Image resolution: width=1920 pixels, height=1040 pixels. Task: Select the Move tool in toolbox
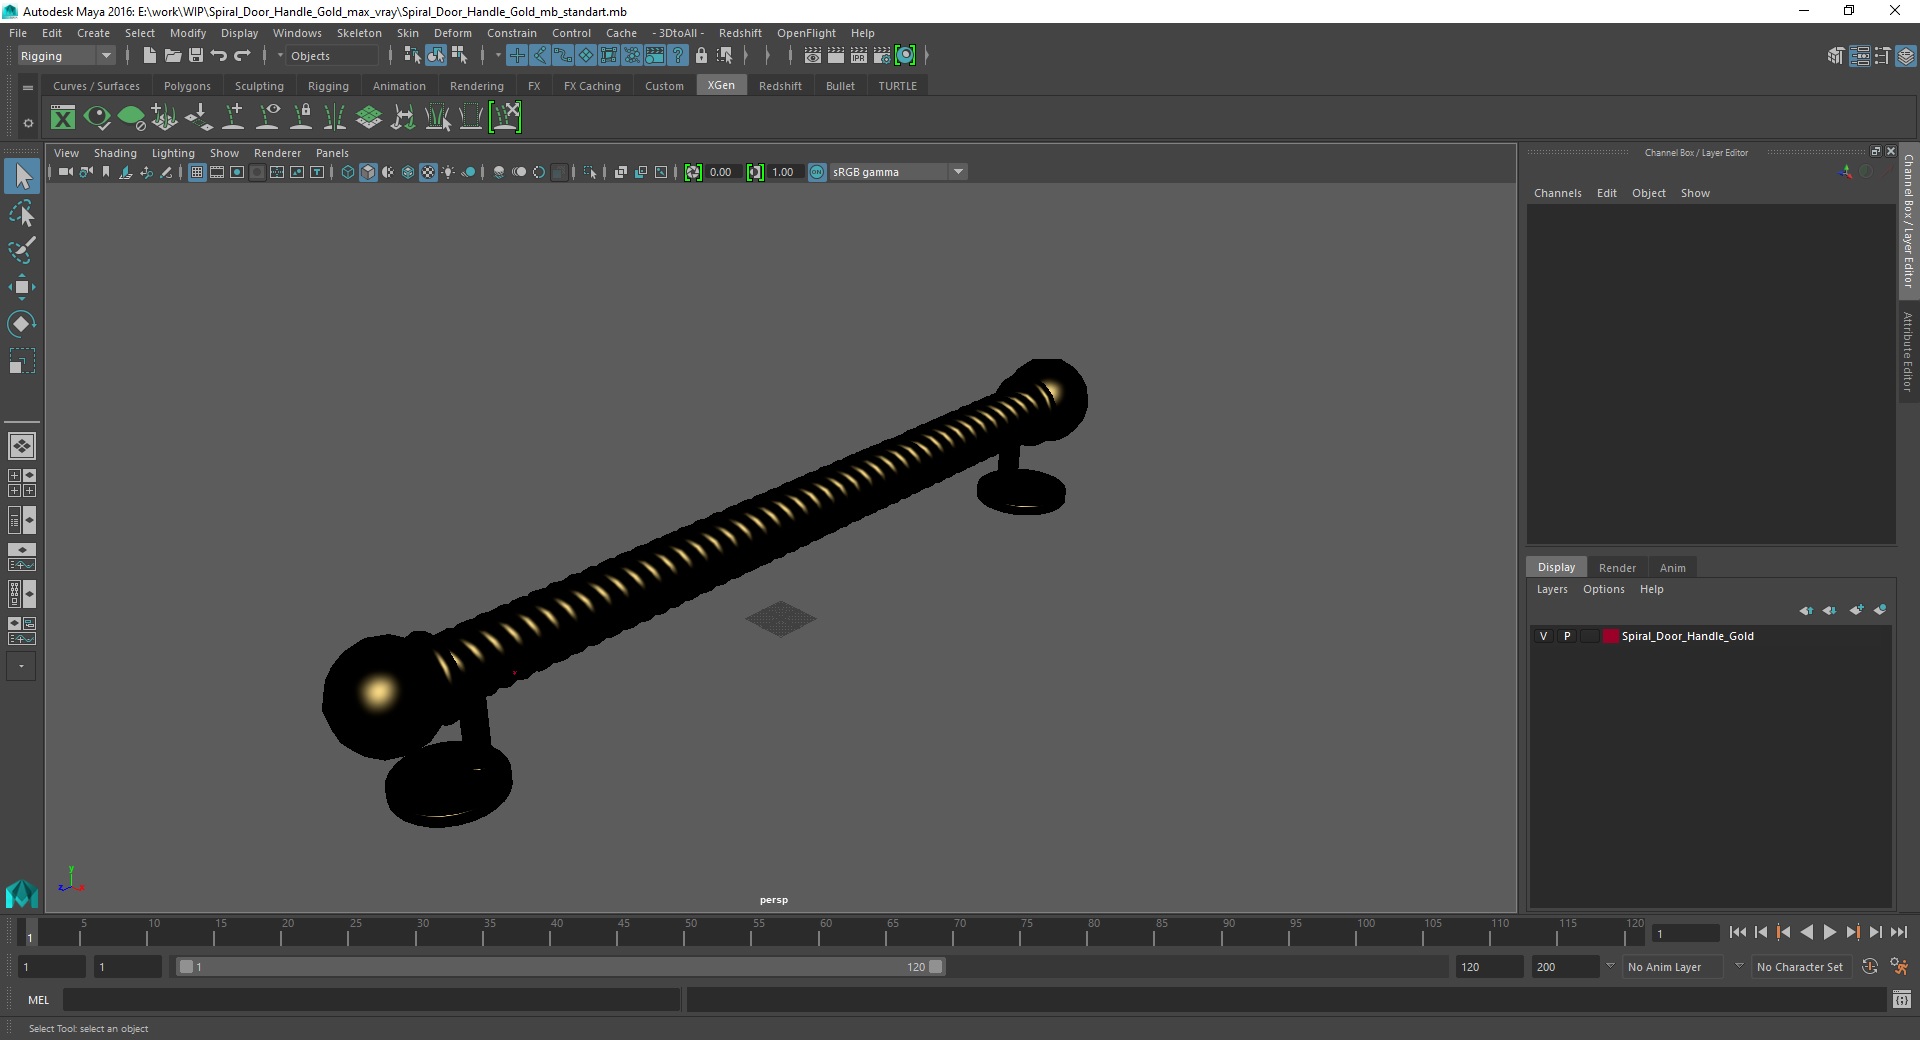tap(21, 287)
